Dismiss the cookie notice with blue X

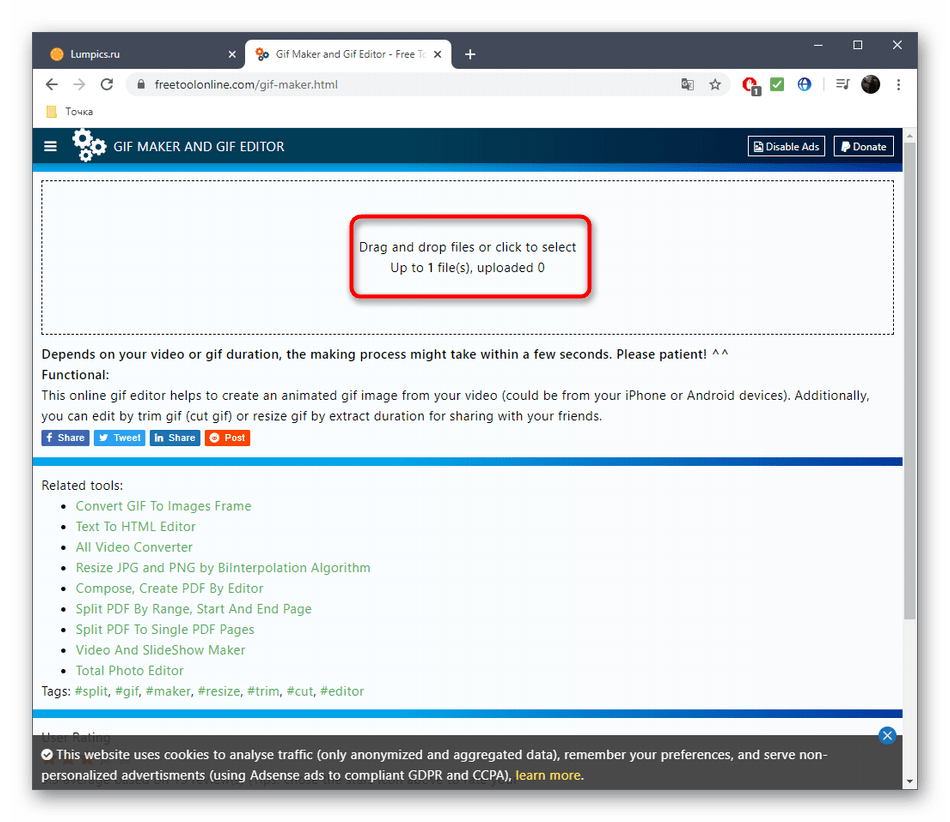[x=887, y=735]
